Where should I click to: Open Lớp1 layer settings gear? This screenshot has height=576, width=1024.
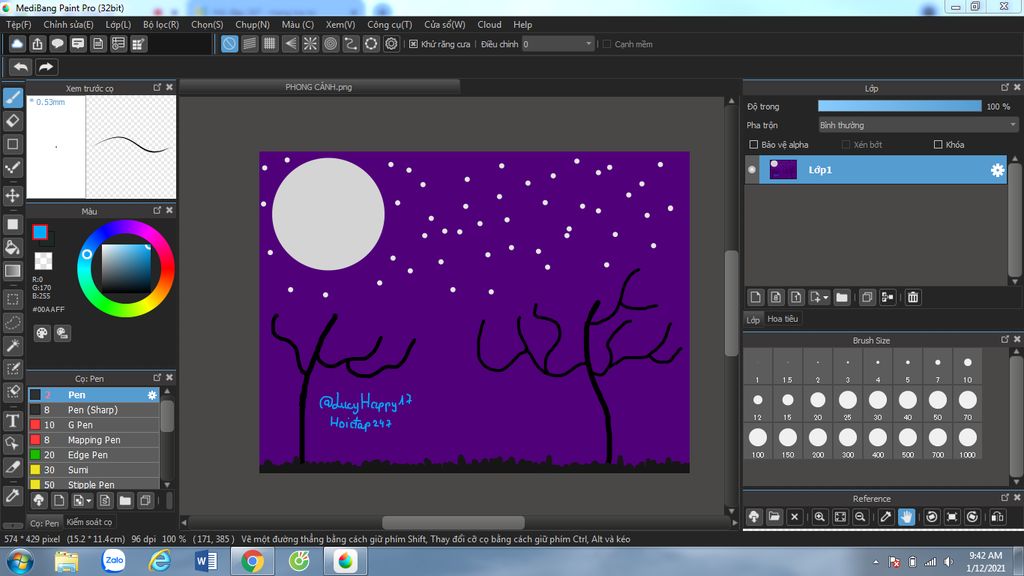[997, 170]
